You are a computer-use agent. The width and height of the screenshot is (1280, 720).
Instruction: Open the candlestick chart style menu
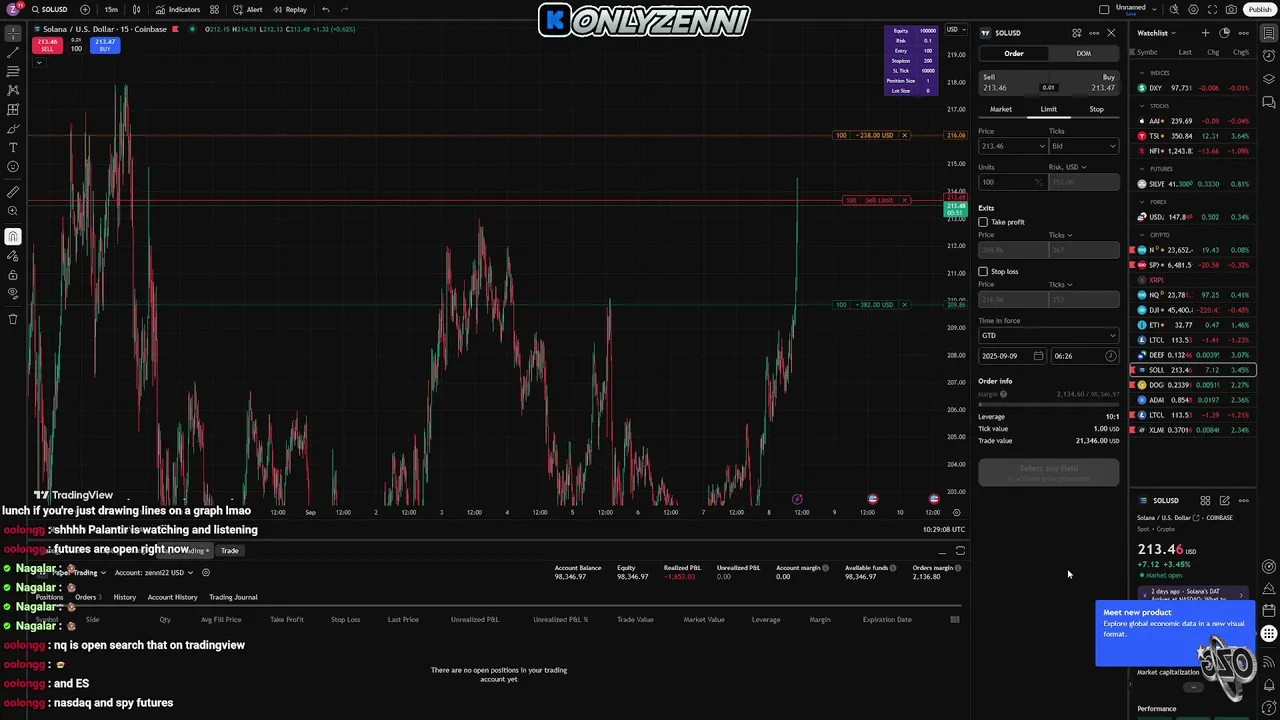[137, 9]
